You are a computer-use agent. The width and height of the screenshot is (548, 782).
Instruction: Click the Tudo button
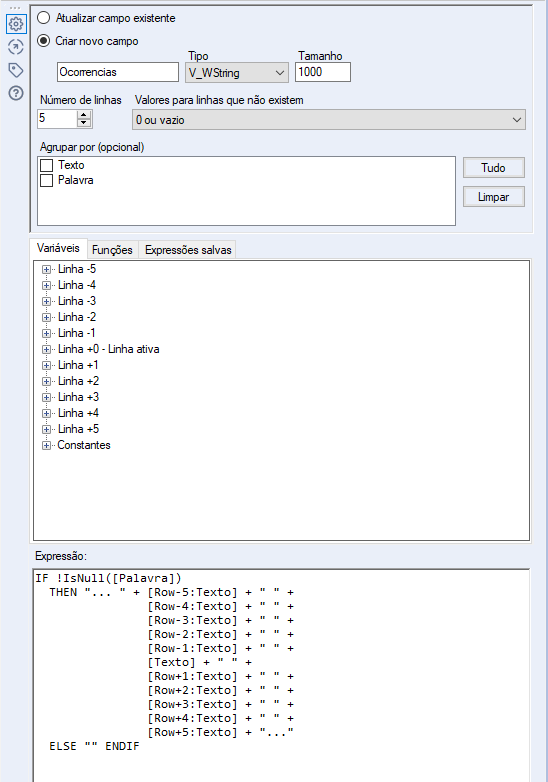[x=494, y=168]
